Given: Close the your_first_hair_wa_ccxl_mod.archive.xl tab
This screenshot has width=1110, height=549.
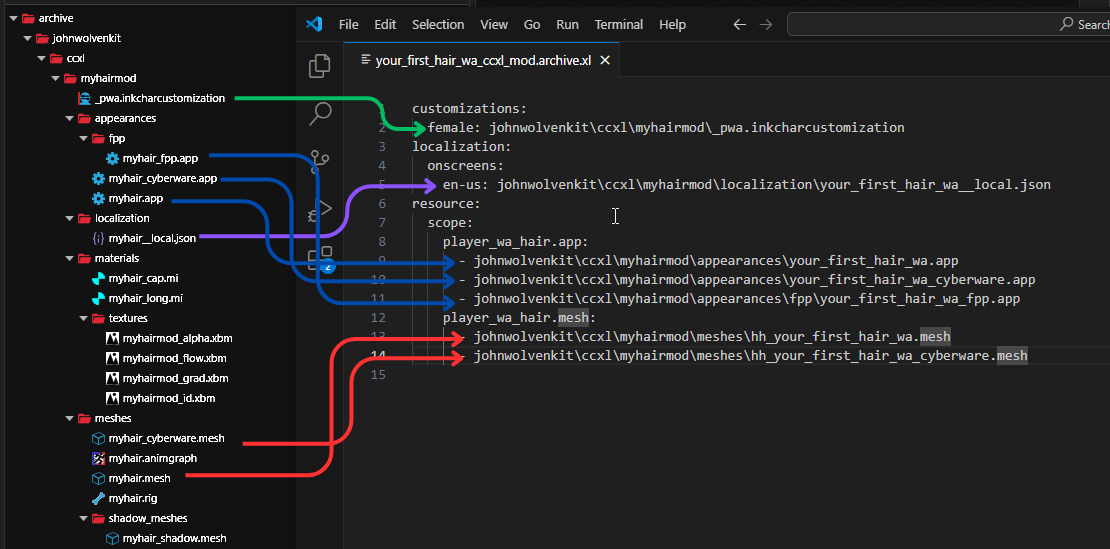Looking at the screenshot, I should click(x=604, y=60).
